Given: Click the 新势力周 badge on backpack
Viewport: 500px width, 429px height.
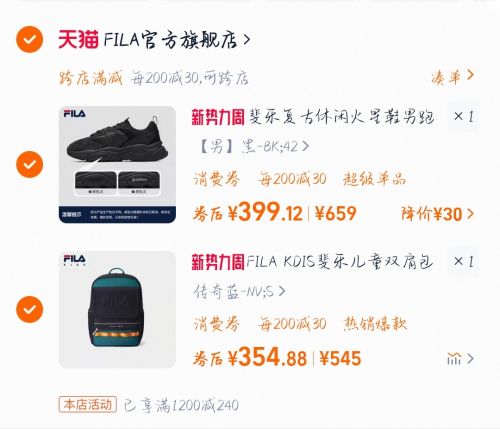Looking at the screenshot, I should tap(218, 262).
